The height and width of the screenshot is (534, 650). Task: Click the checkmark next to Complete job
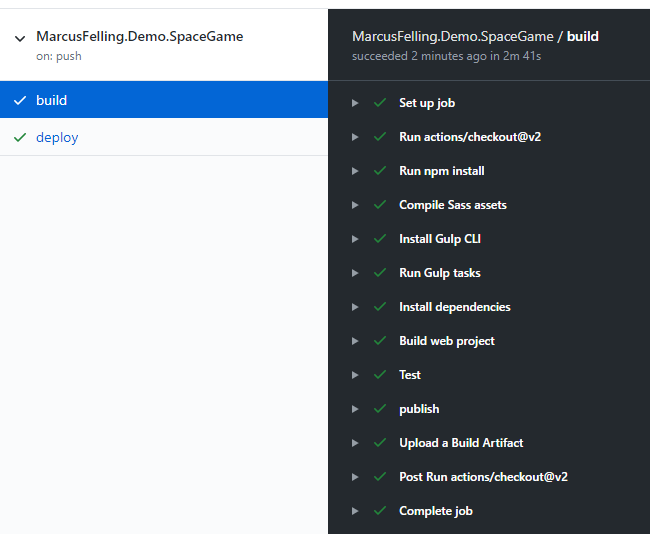point(380,511)
